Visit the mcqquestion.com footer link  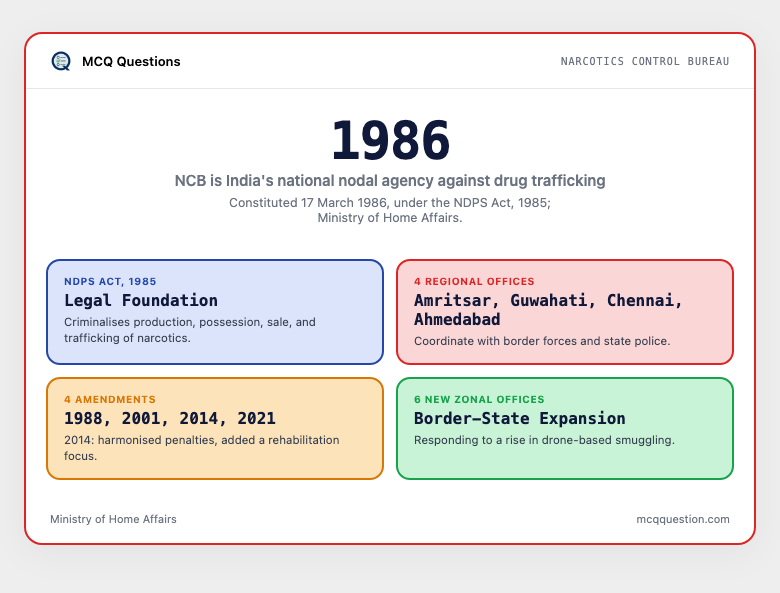[x=683, y=519]
